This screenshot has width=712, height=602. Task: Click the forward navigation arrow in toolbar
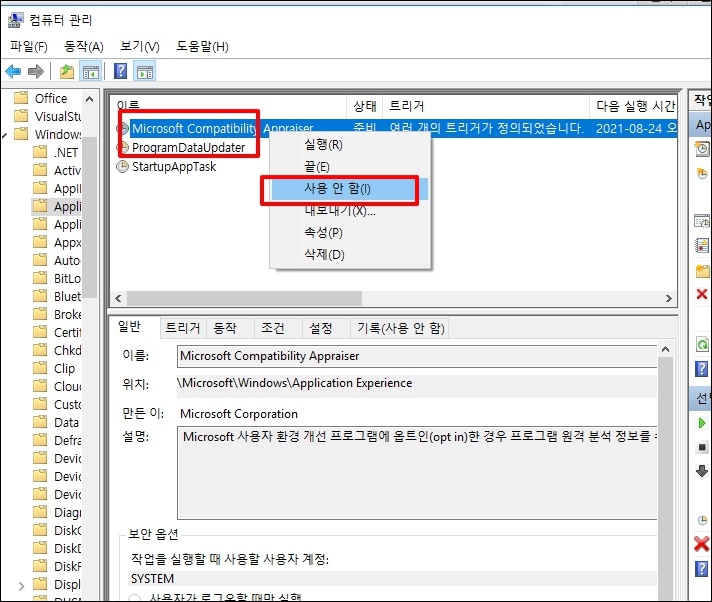coord(36,71)
